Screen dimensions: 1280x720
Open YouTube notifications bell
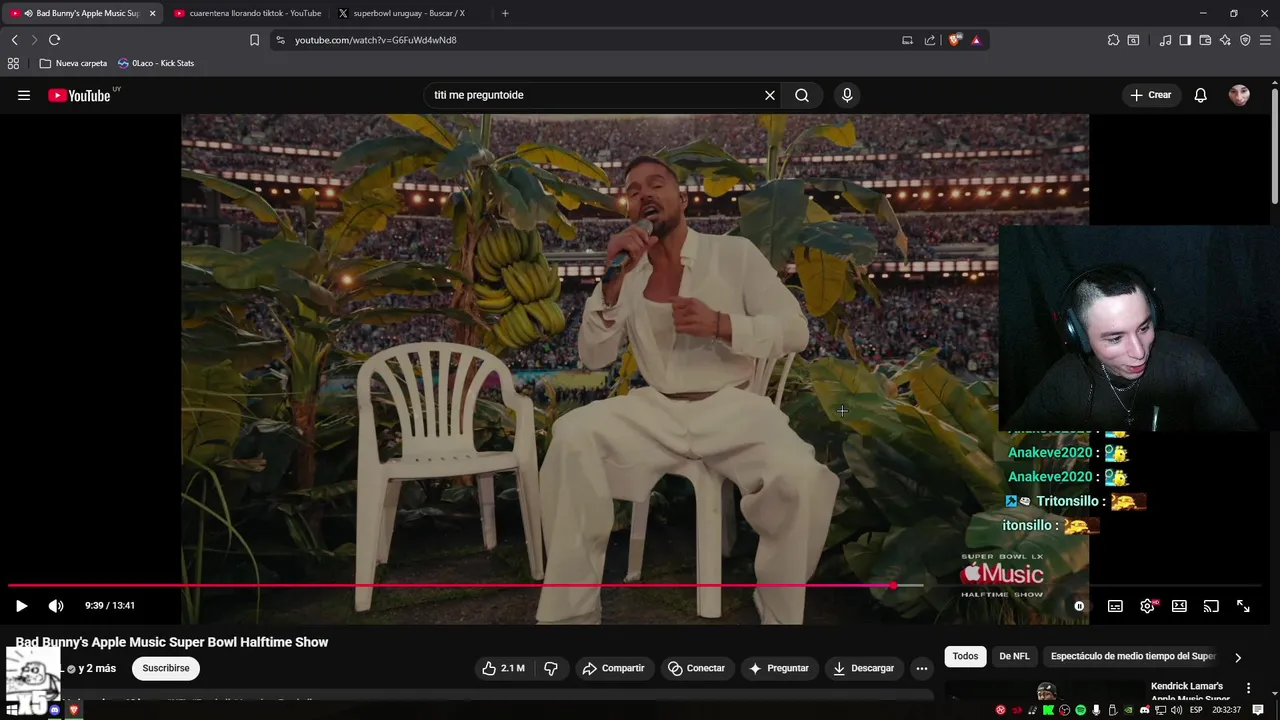coord(1201,95)
